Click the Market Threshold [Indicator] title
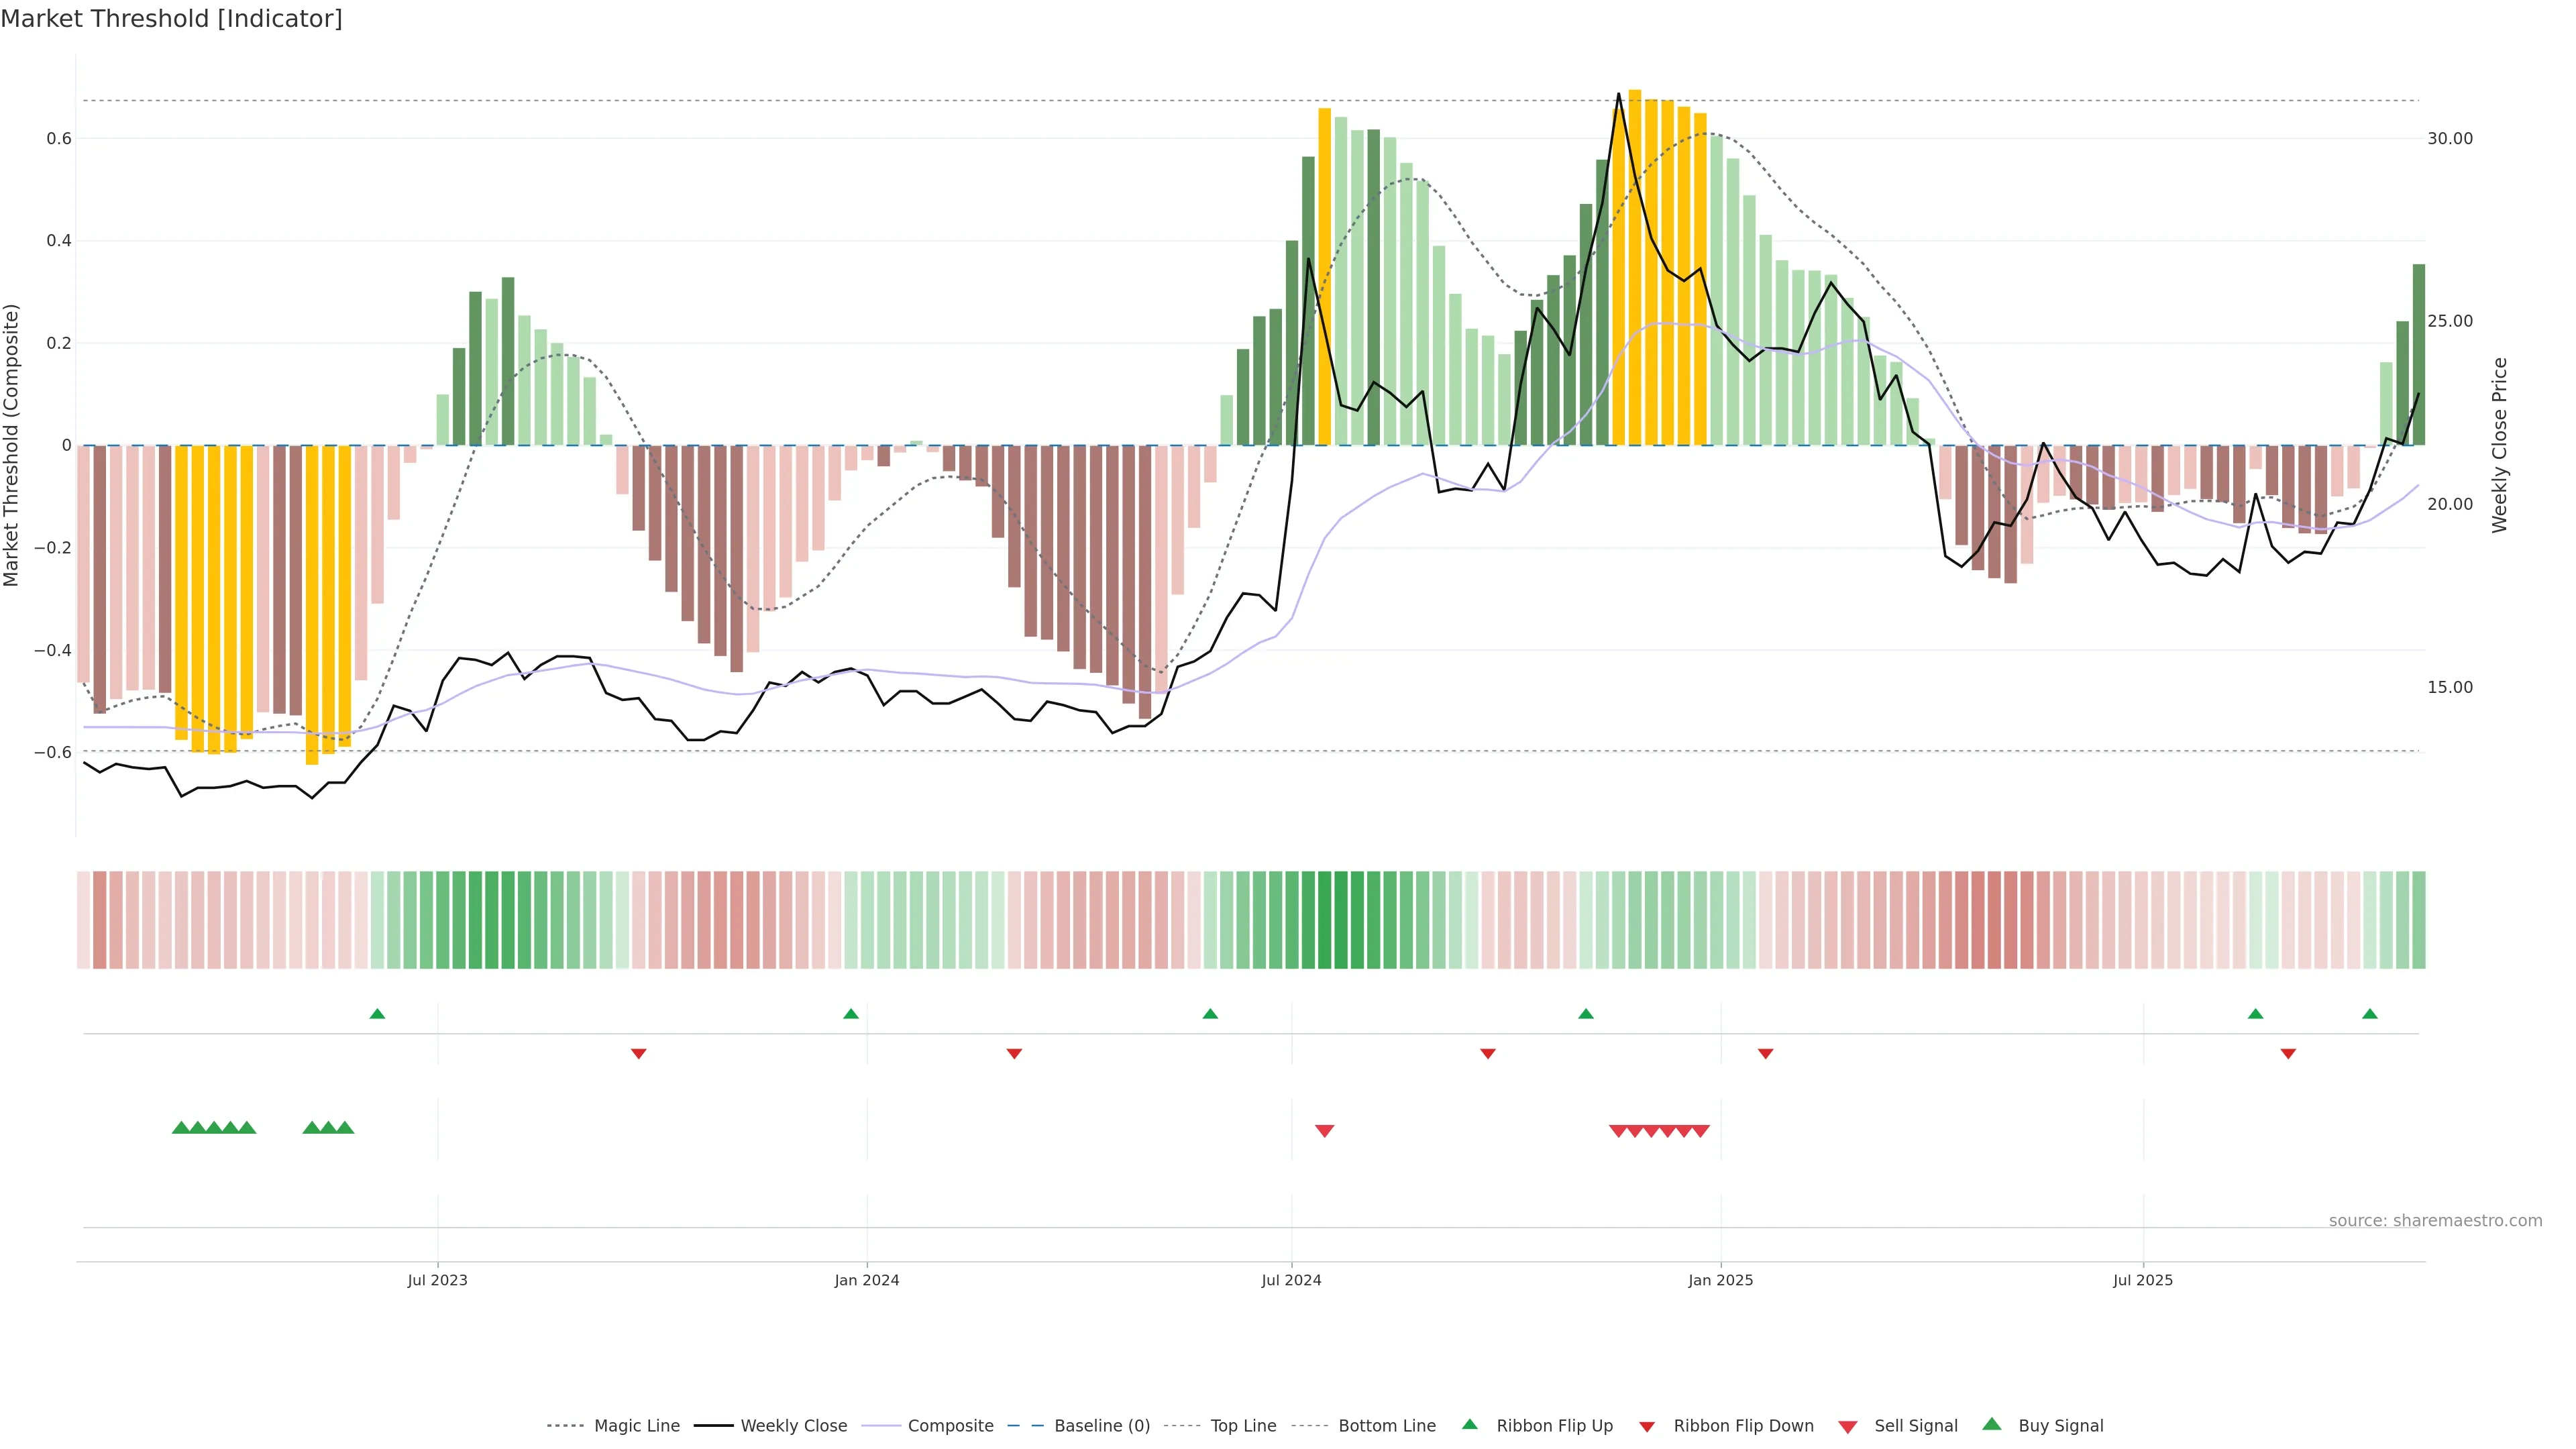Viewport: 2576px width, 1449px height. pyautogui.click(x=171, y=19)
